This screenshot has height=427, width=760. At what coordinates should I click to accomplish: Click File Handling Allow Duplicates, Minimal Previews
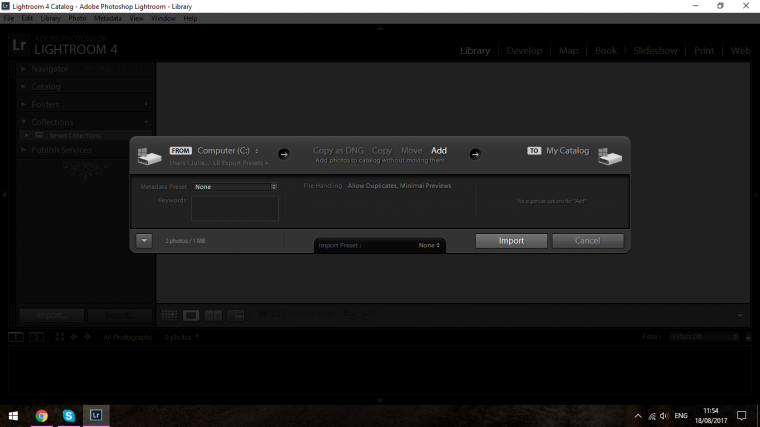pos(399,186)
